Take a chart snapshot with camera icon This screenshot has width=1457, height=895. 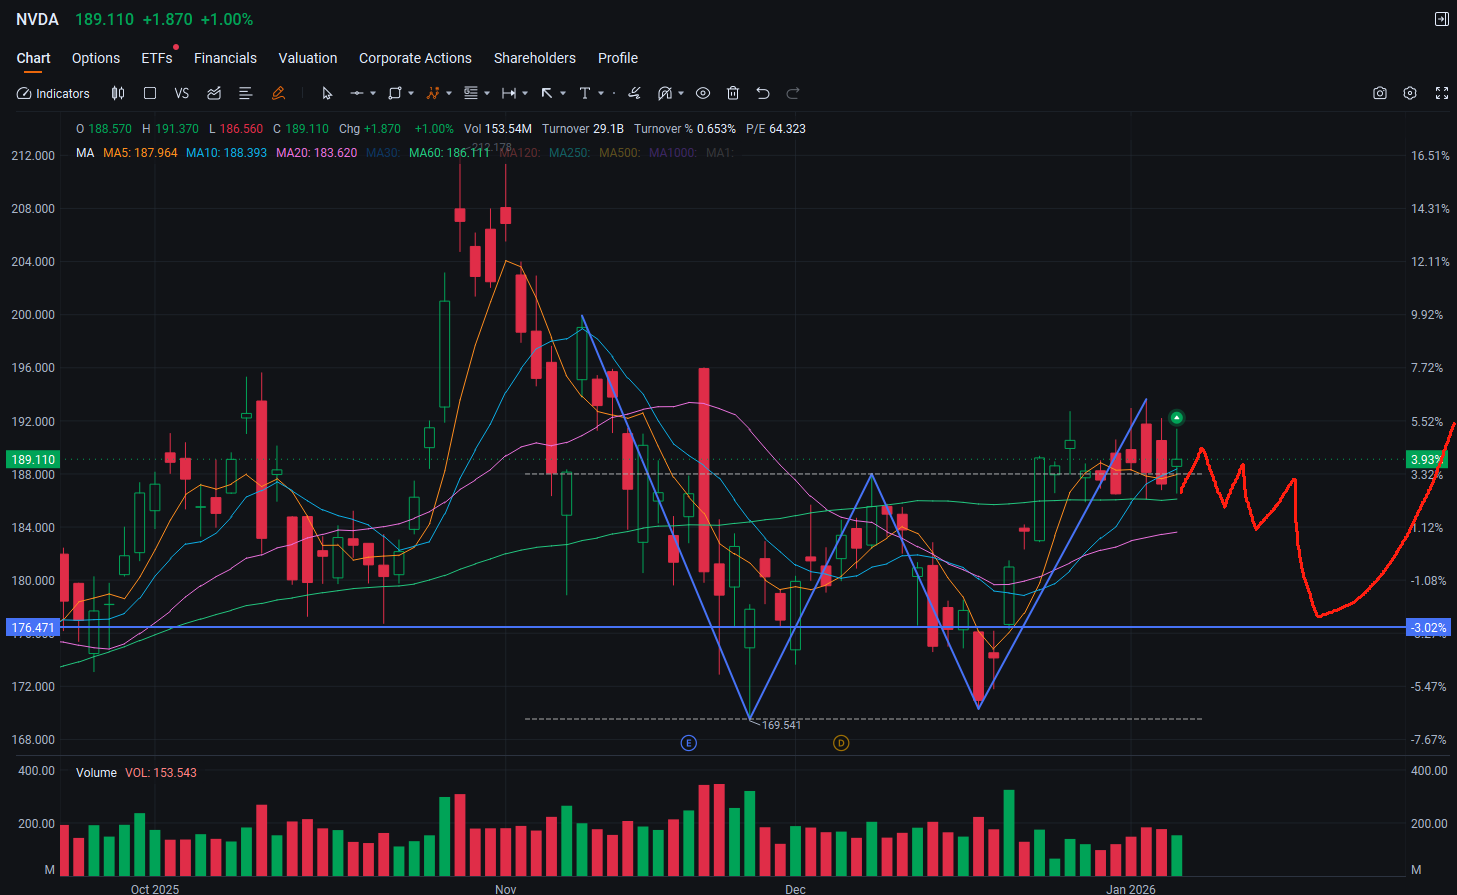[x=1380, y=93]
